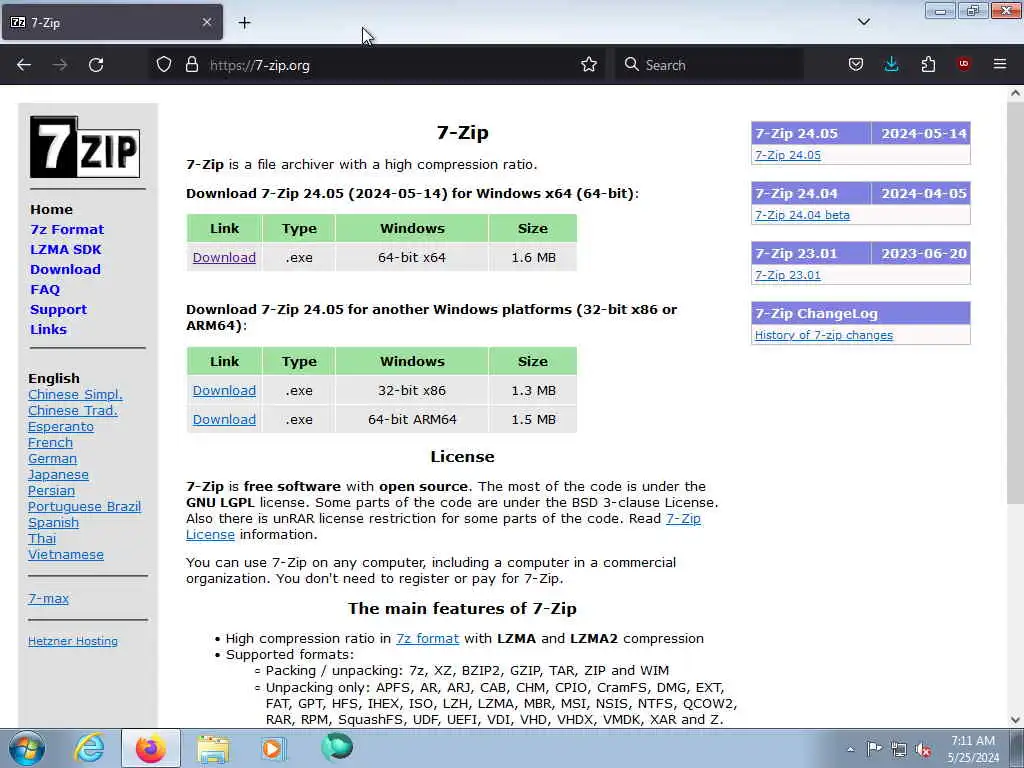
Task: Click the forward navigation arrow
Action: click(x=60, y=65)
